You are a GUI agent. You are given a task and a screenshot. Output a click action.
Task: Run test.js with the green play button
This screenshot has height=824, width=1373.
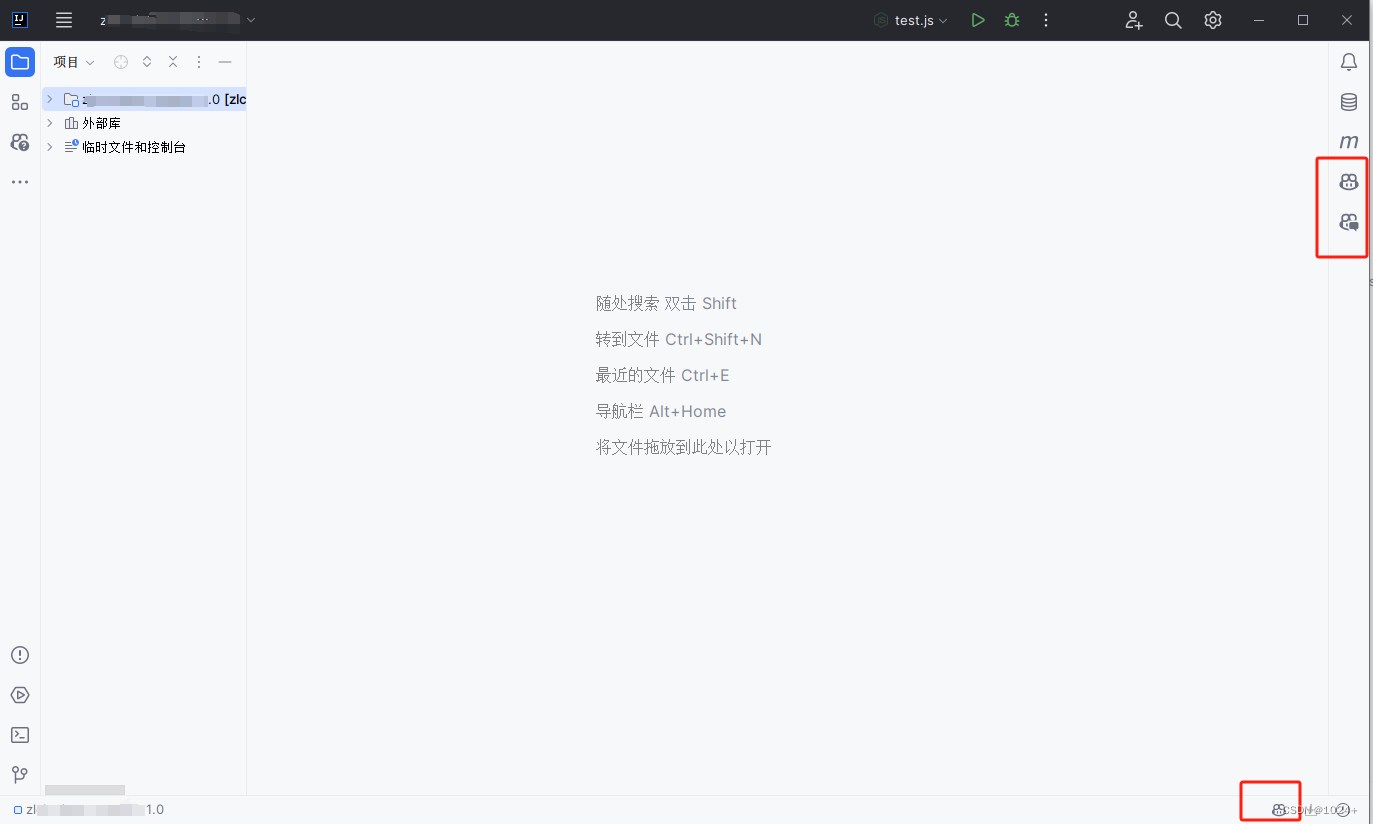pos(978,20)
